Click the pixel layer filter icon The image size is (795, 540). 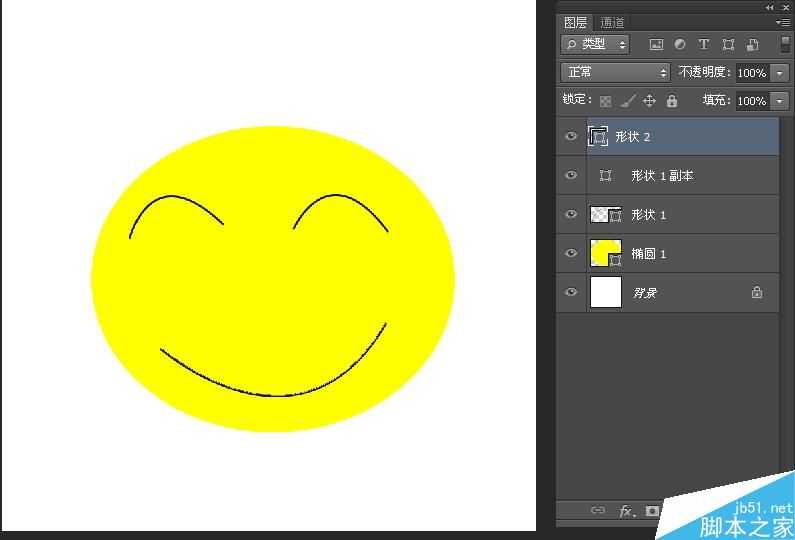point(656,44)
